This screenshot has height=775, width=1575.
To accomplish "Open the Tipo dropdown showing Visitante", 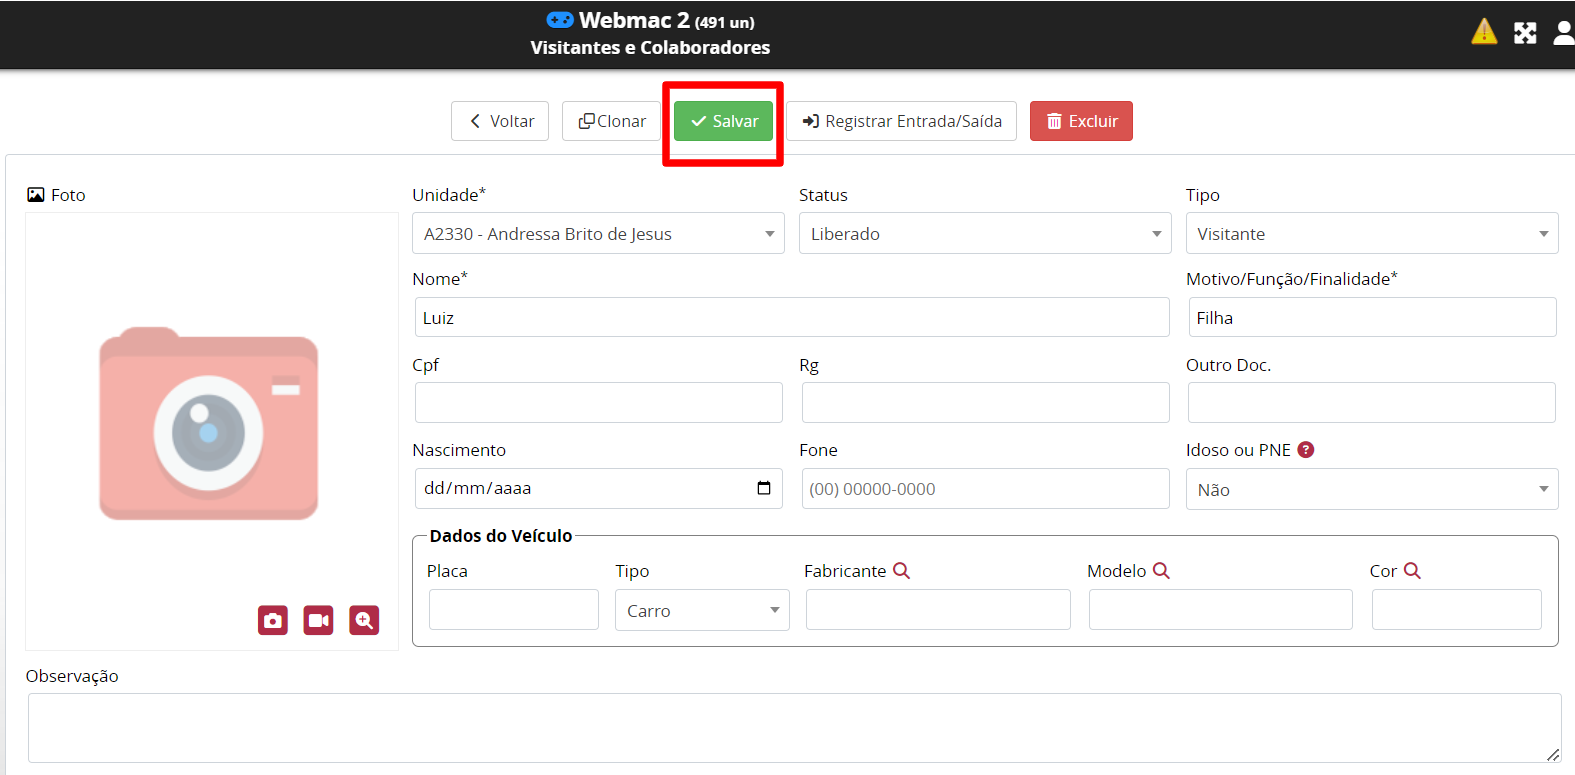I will click(1371, 234).
